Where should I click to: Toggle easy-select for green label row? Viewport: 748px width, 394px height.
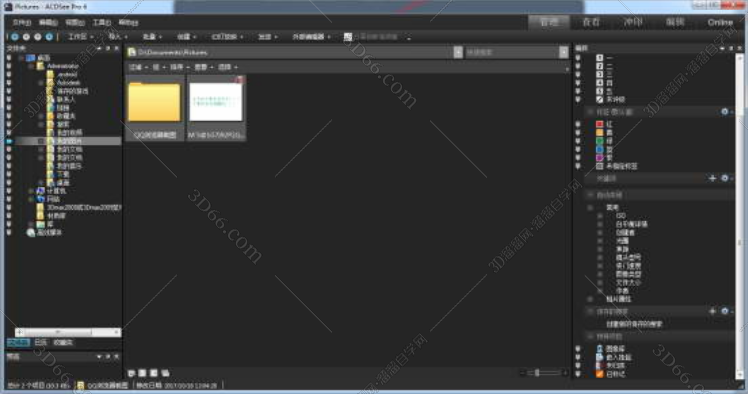coord(578,141)
